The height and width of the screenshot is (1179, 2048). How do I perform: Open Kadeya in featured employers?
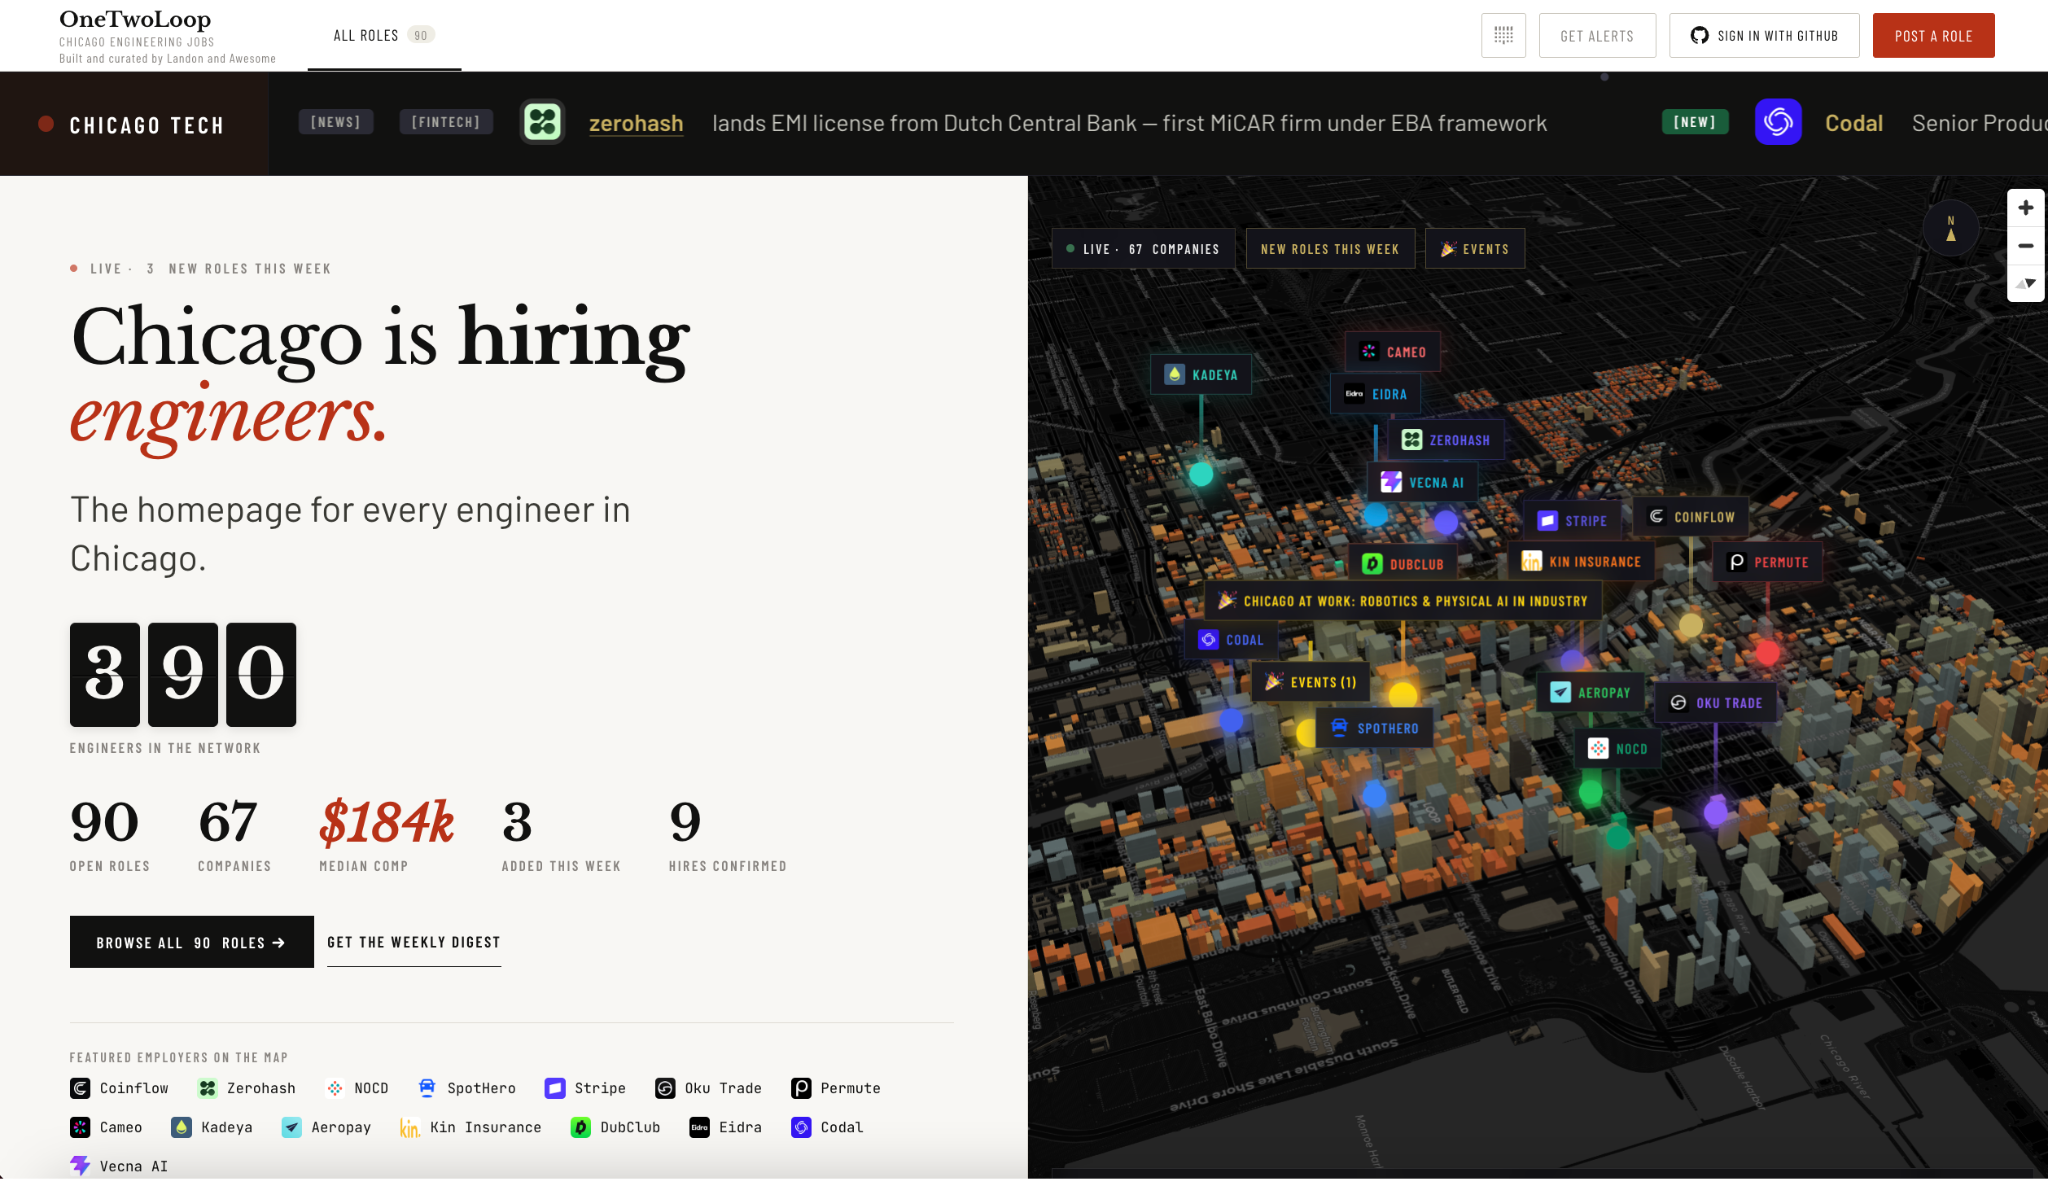[212, 1127]
